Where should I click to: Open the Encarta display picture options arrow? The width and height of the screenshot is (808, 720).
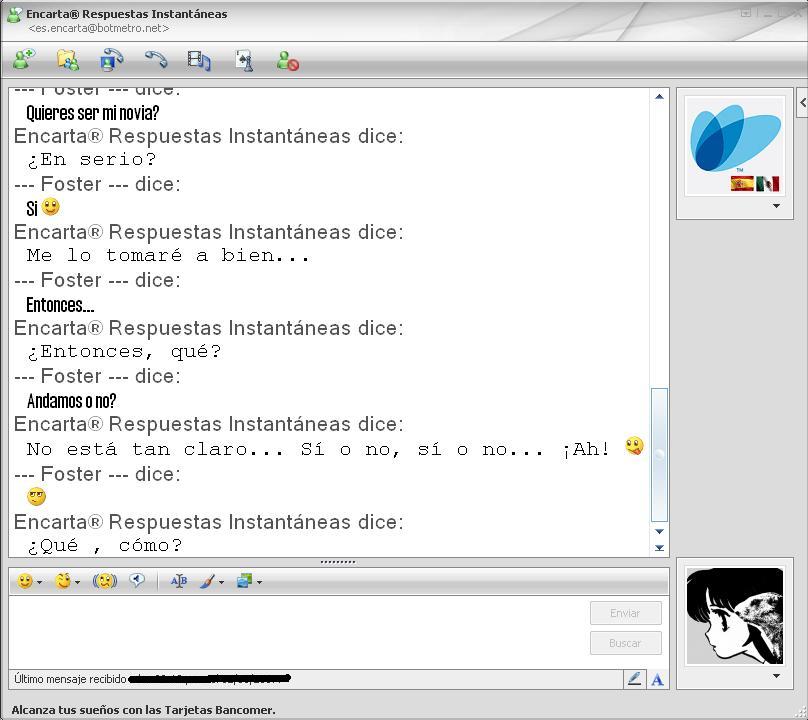[776, 206]
